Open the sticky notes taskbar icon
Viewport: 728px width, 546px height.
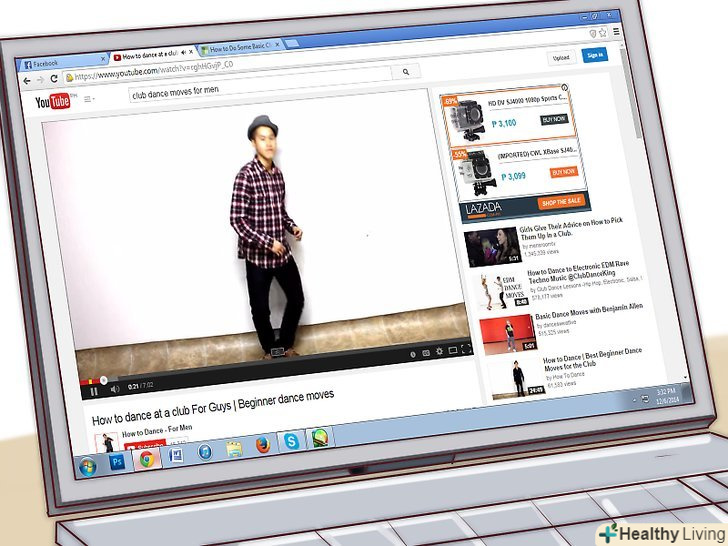(234, 448)
